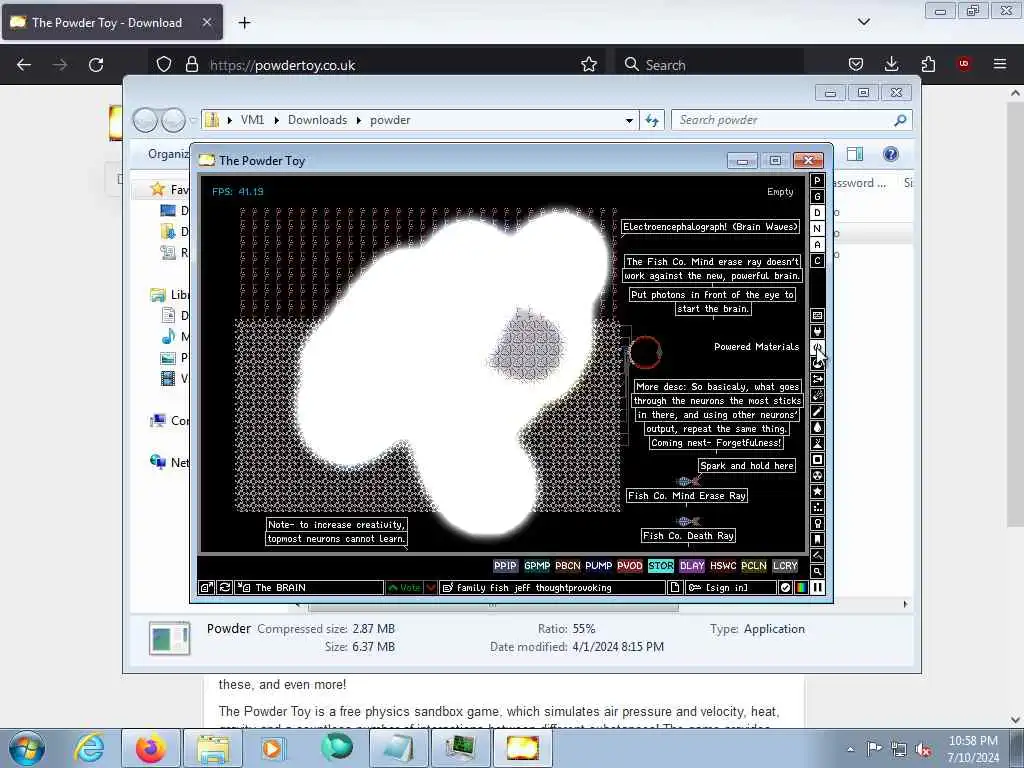Open the Sensors element menu icon
The height and width of the screenshot is (768, 1024).
click(x=817, y=364)
